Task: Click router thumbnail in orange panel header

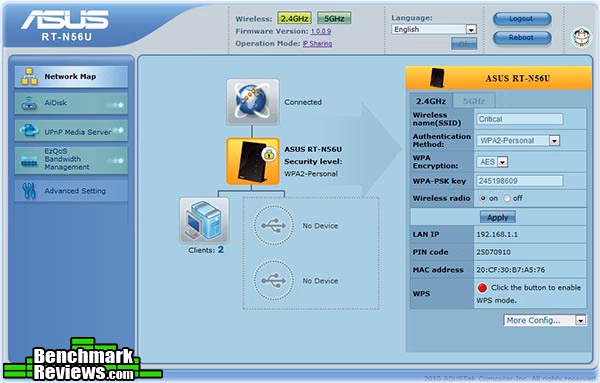Action: (x=437, y=78)
